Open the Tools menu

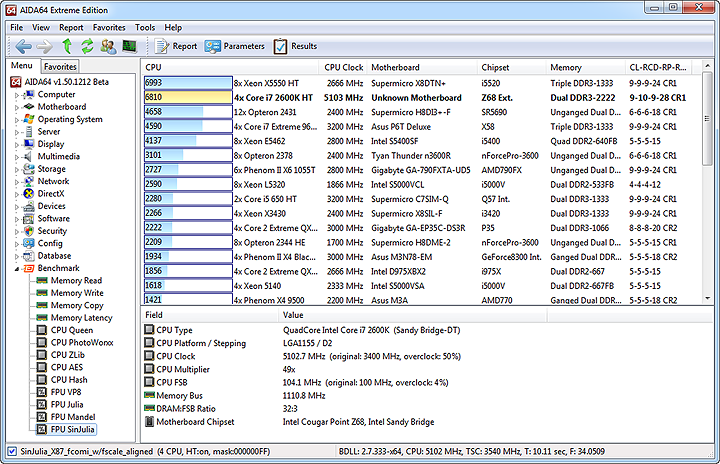coord(145,28)
